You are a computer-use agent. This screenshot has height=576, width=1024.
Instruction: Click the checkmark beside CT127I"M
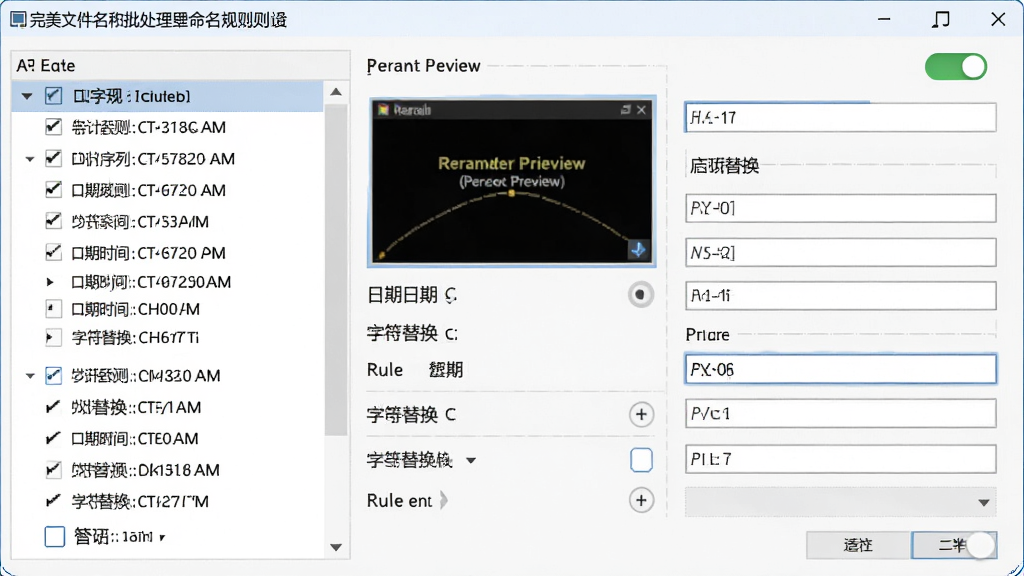(54, 501)
